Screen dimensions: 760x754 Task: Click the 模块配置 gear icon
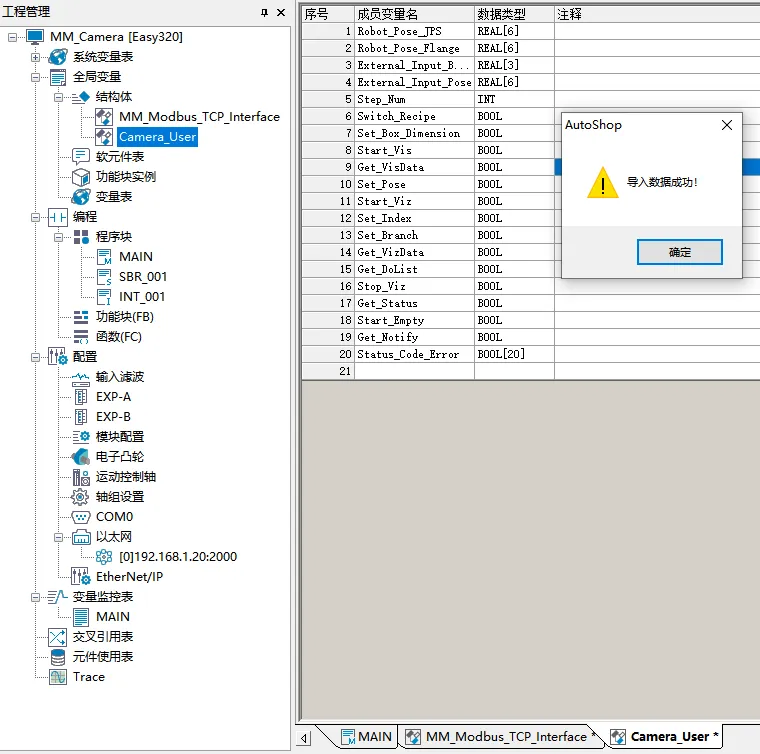coord(80,437)
